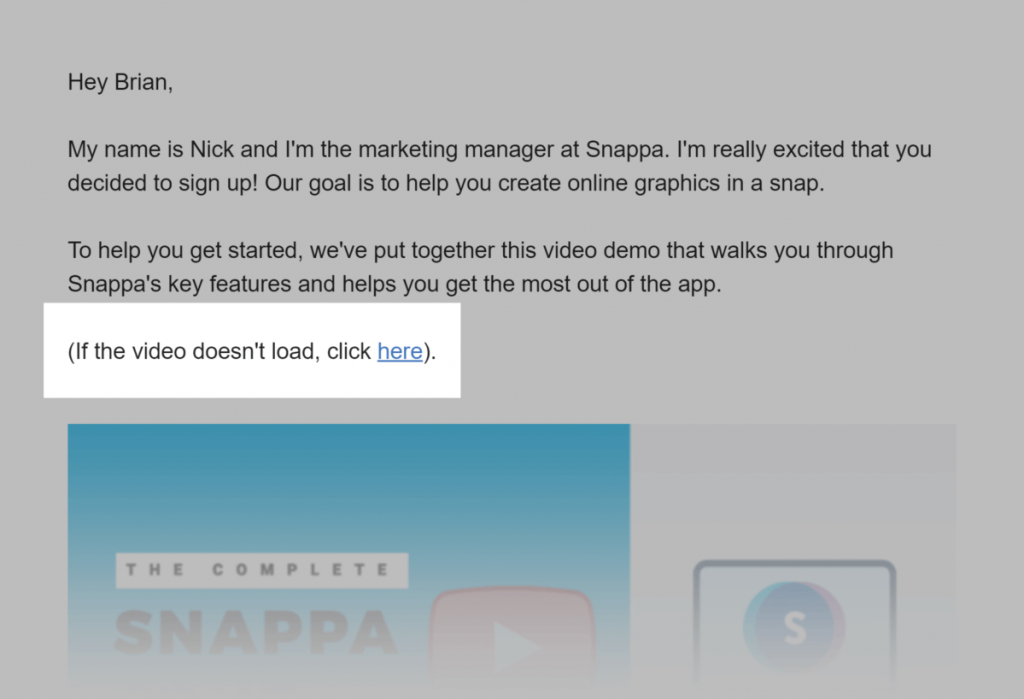
Task: Click the "THE COMPLETE" banner on thumbnail
Action: click(262, 570)
